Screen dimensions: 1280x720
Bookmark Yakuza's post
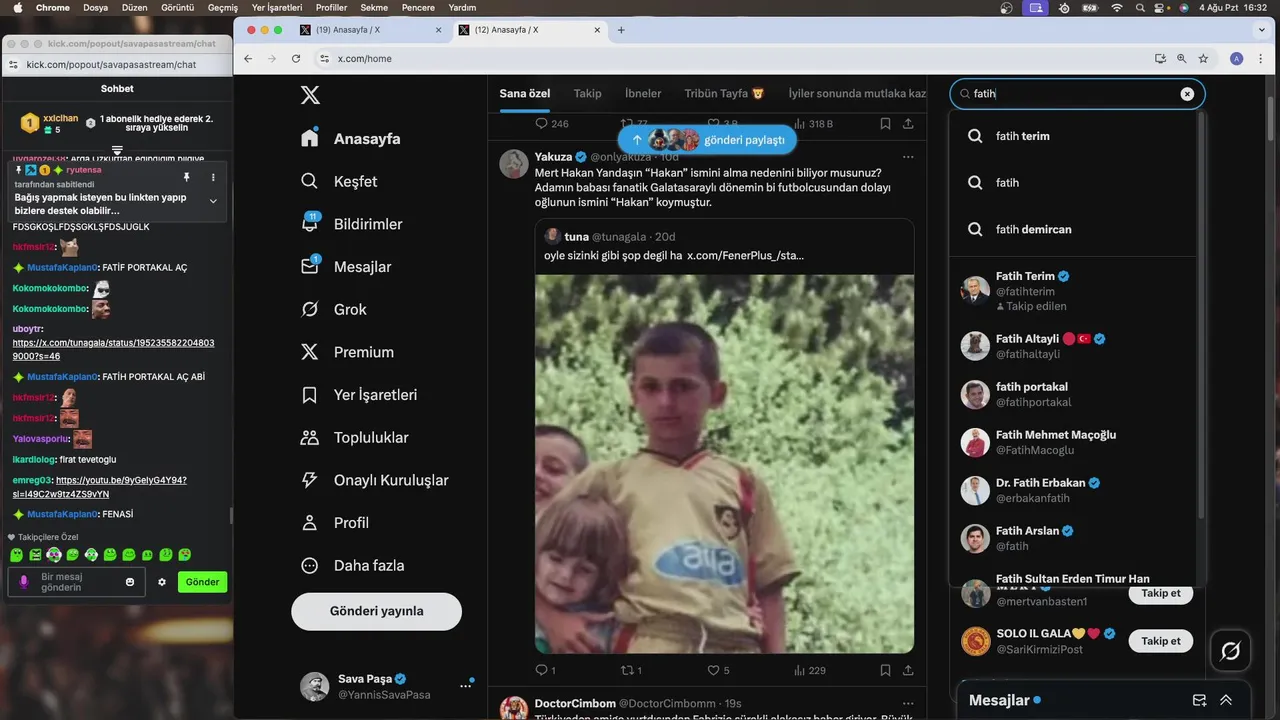click(885, 670)
